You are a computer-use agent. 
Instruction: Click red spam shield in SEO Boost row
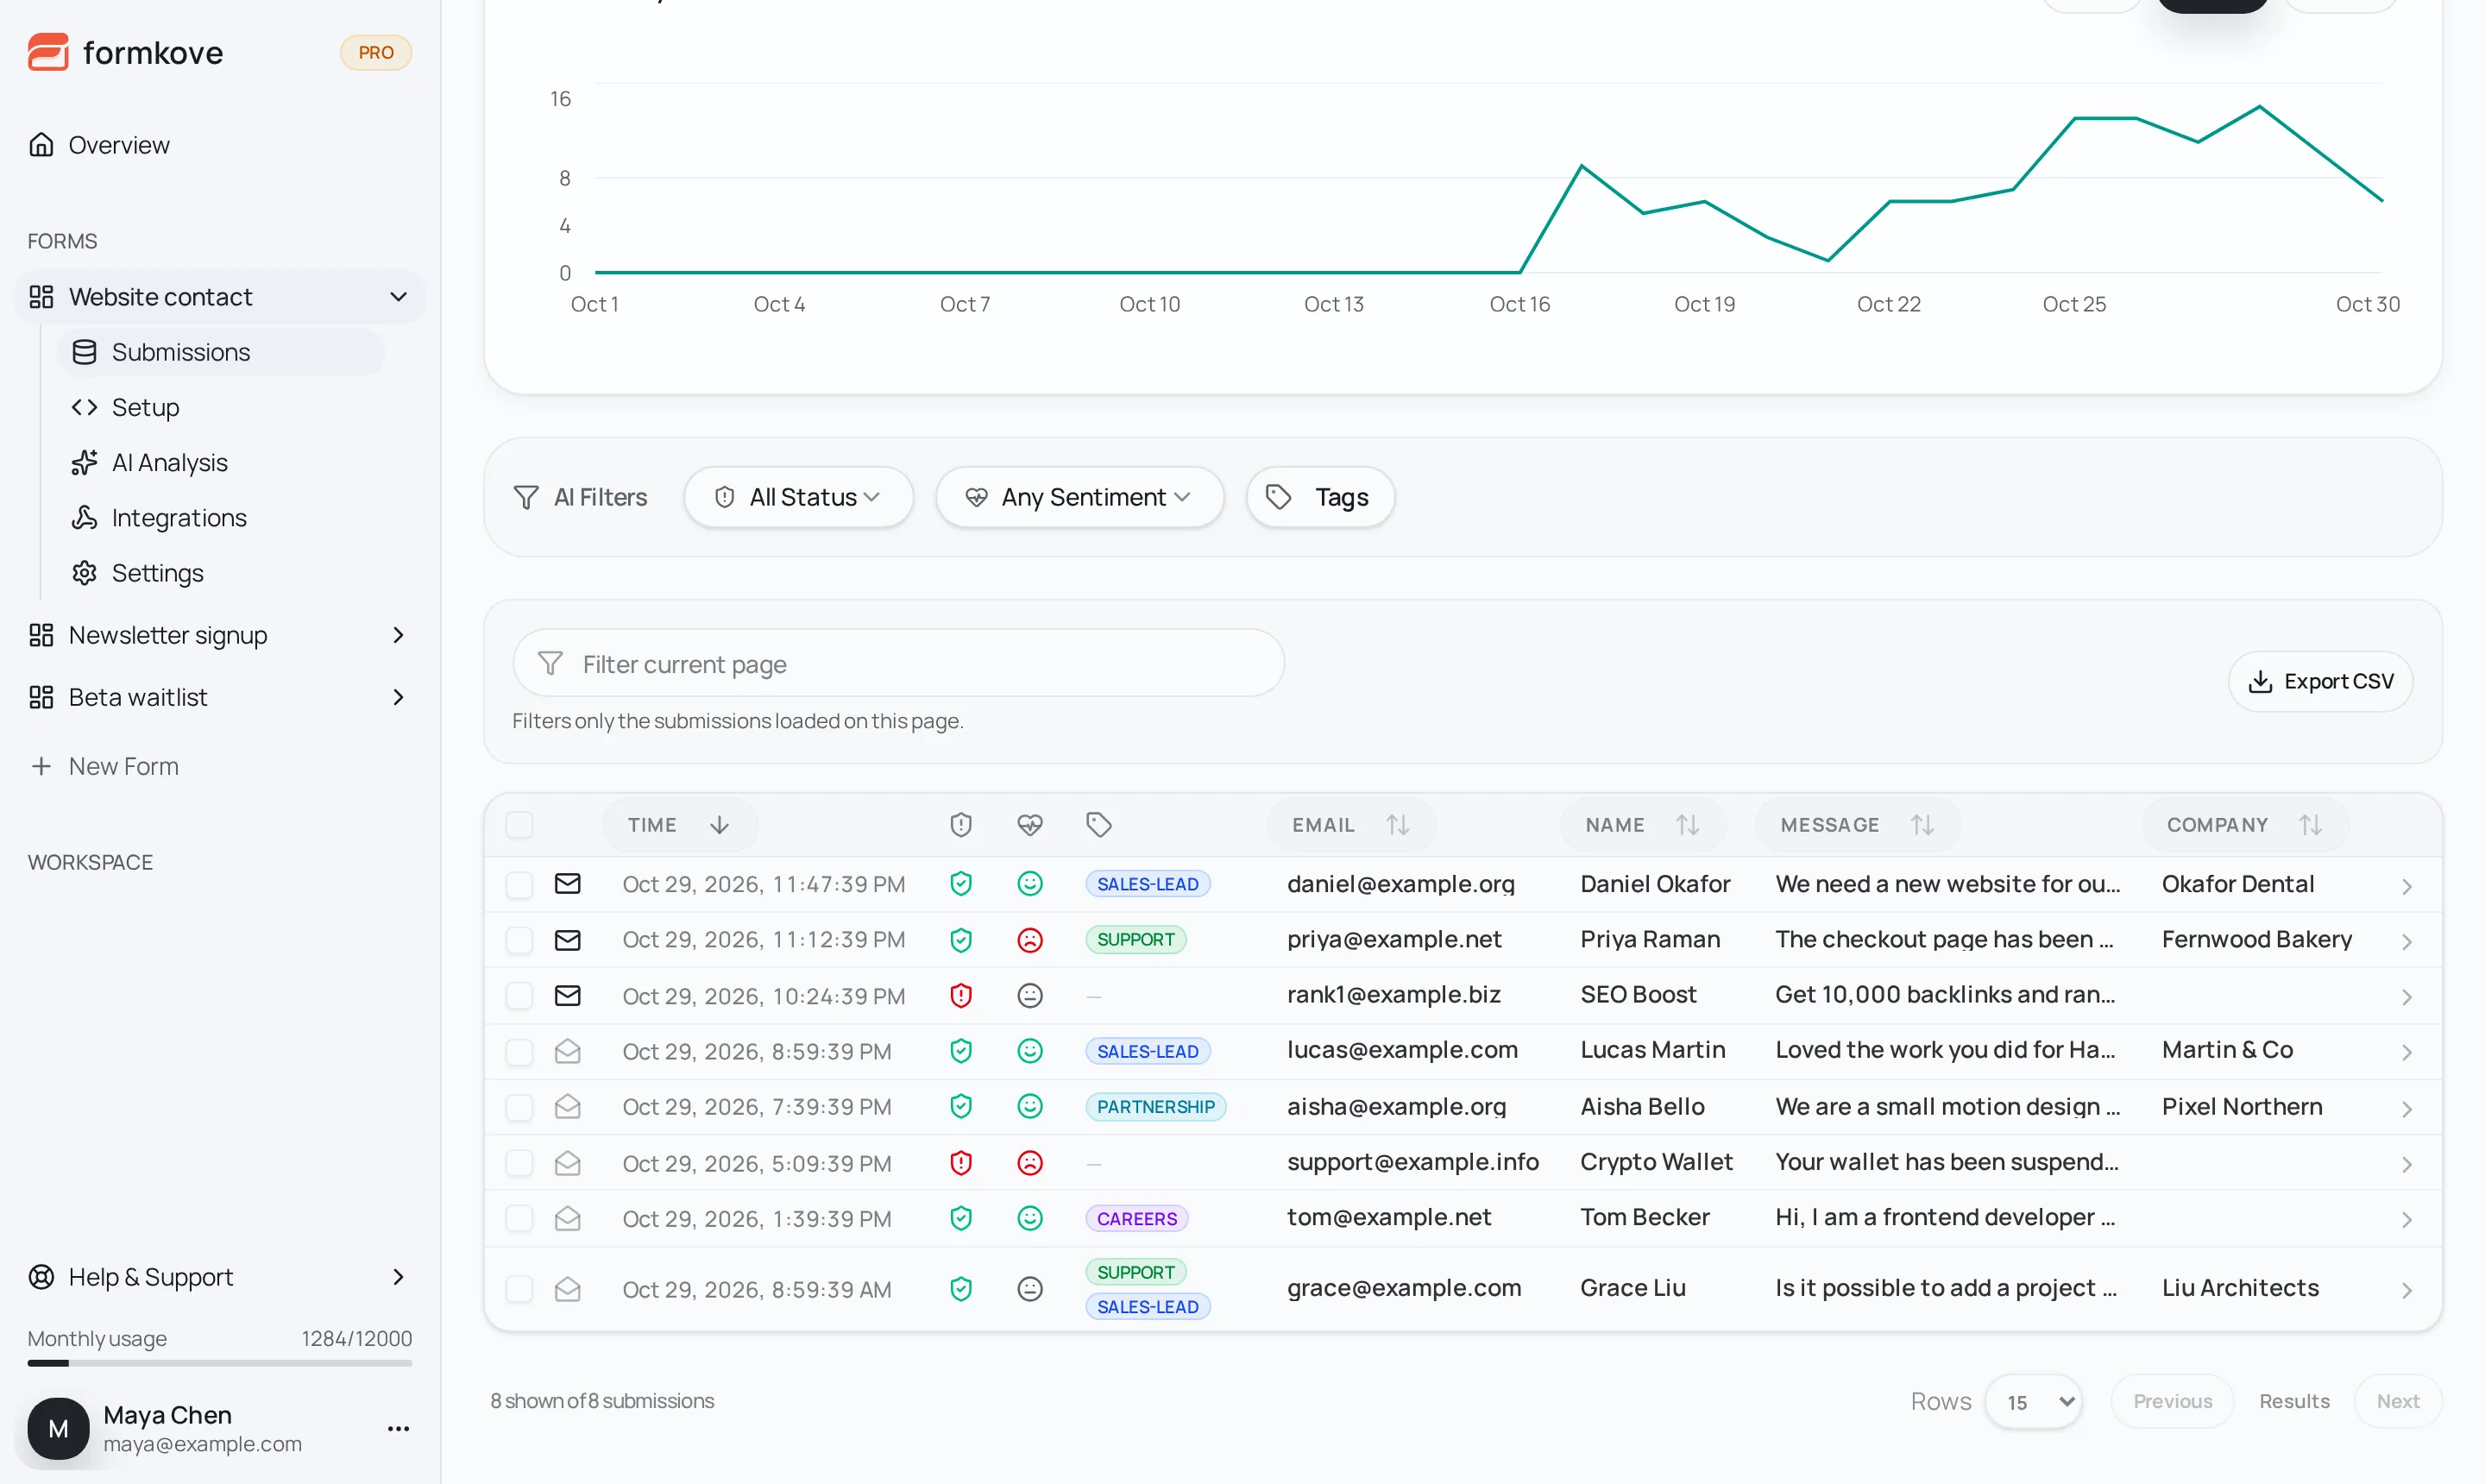pyautogui.click(x=961, y=996)
